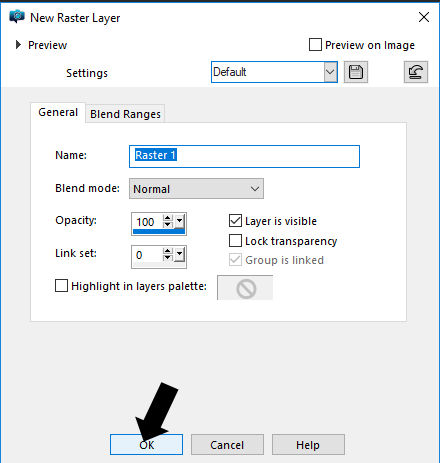This screenshot has height=463, width=440.
Task: Enable Preview on Image checkbox
Action: pyautogui.click(x=315, y=45)
